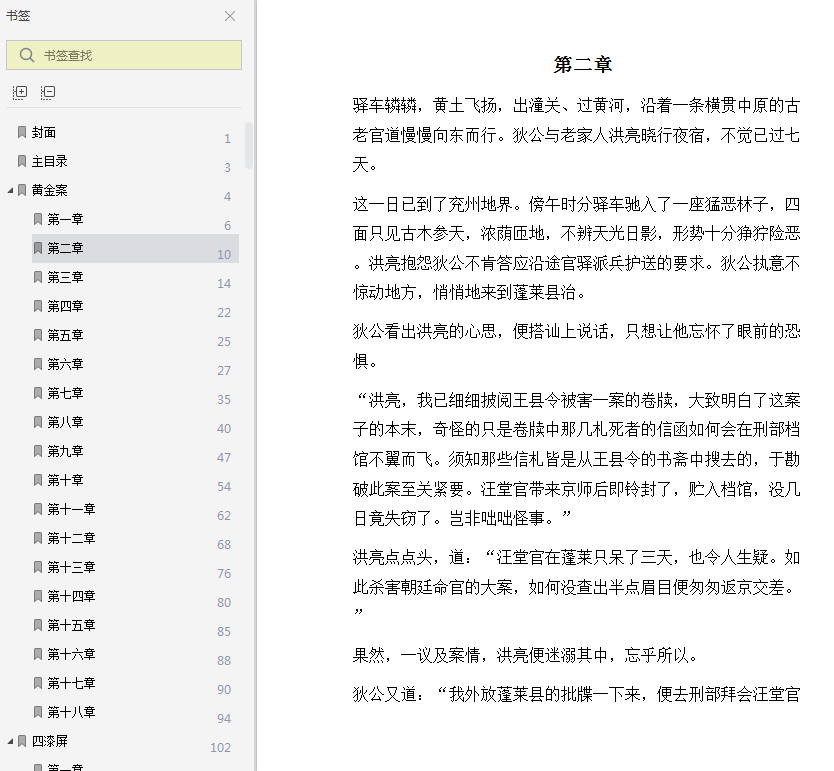Click bookmark flag icon beside 第七章
The width and height of the screenshot is (834, 771).
(x=38, y=393)
